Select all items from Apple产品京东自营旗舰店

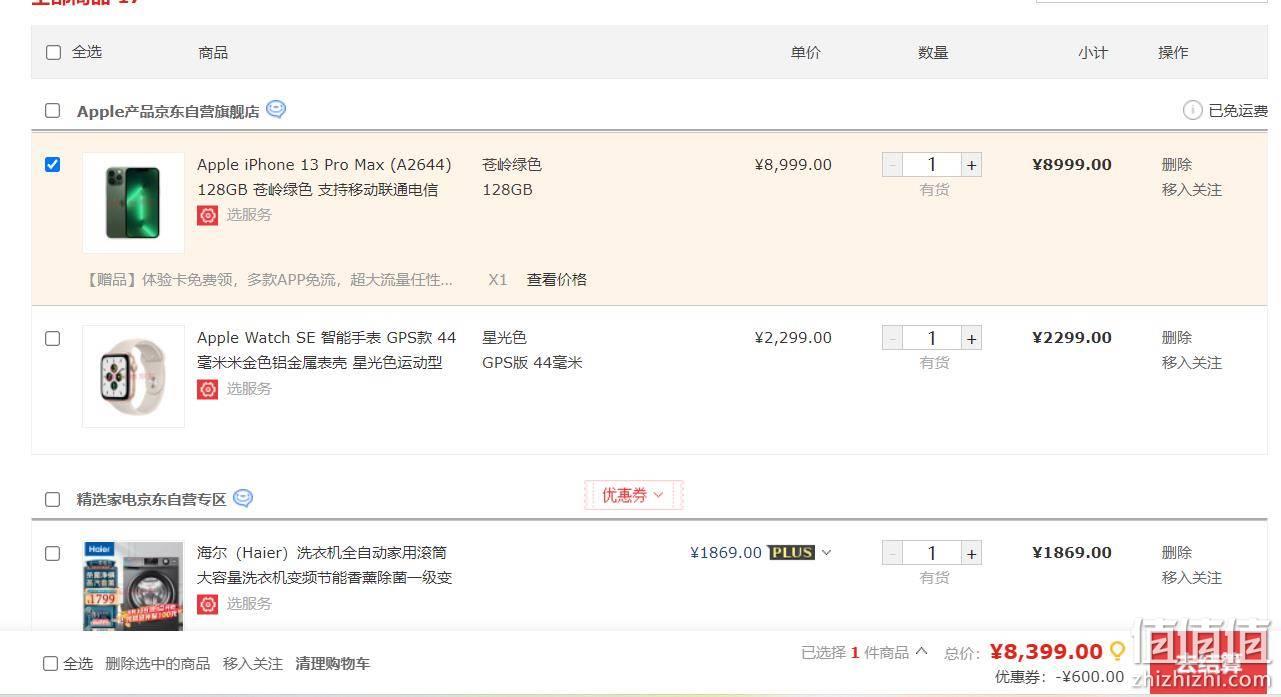pyautogui.click(x=53, y=111)
